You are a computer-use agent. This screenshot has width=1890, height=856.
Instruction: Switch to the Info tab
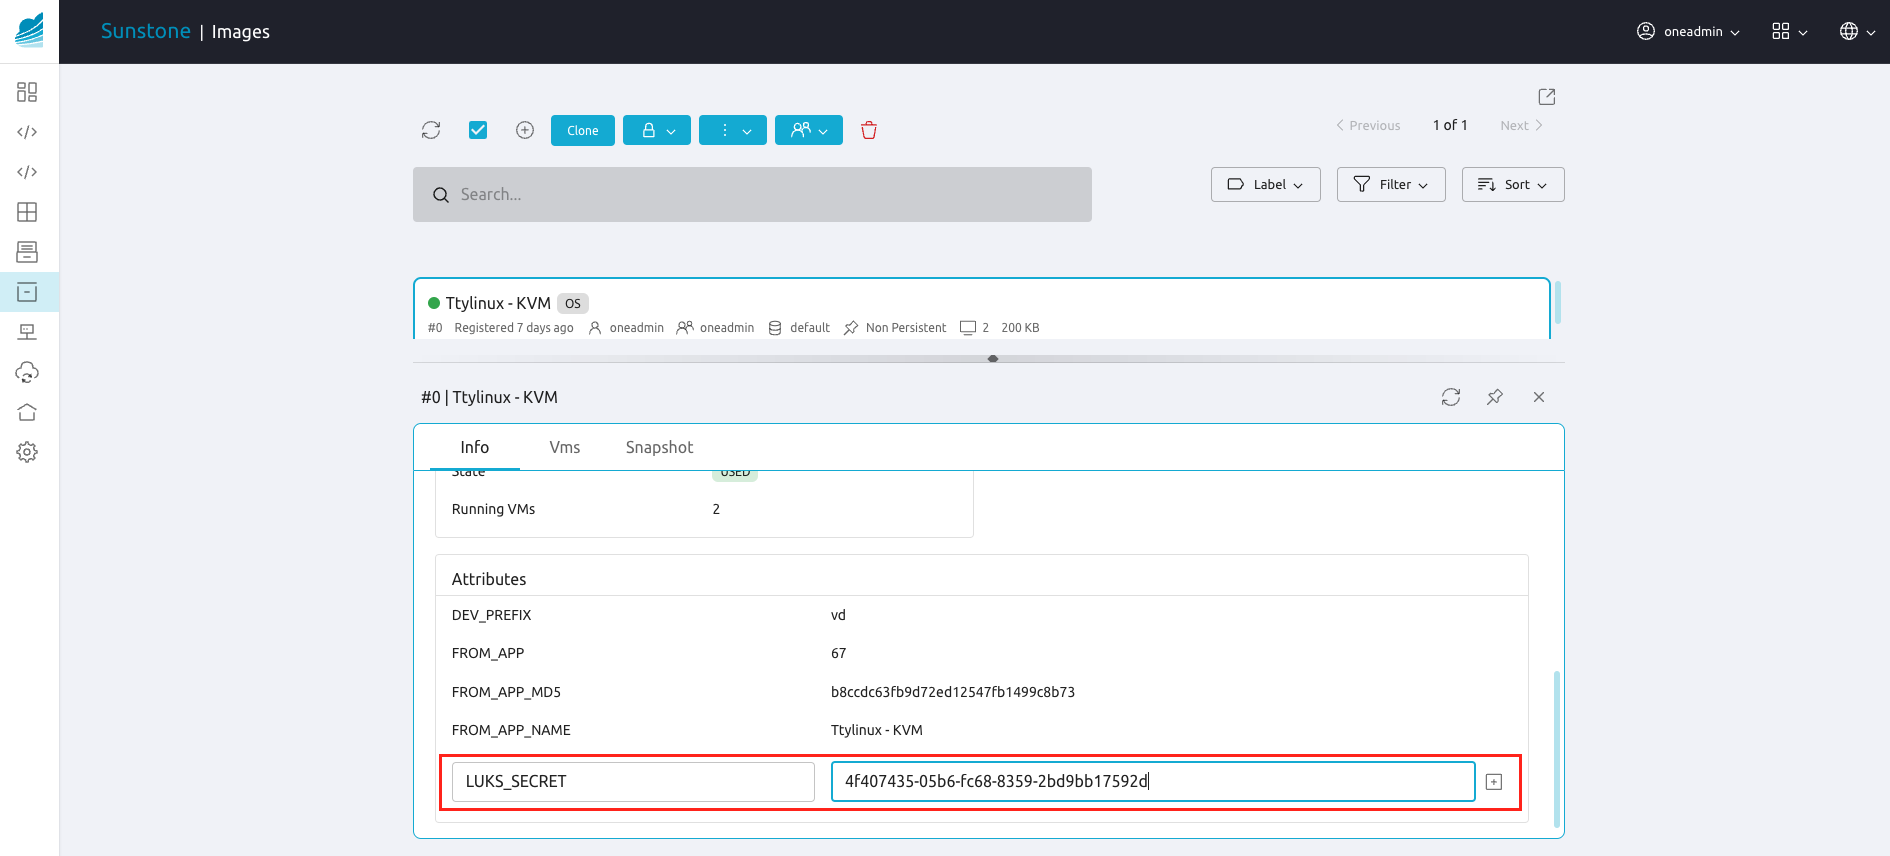pyautogui.click(x=475, y=447)
